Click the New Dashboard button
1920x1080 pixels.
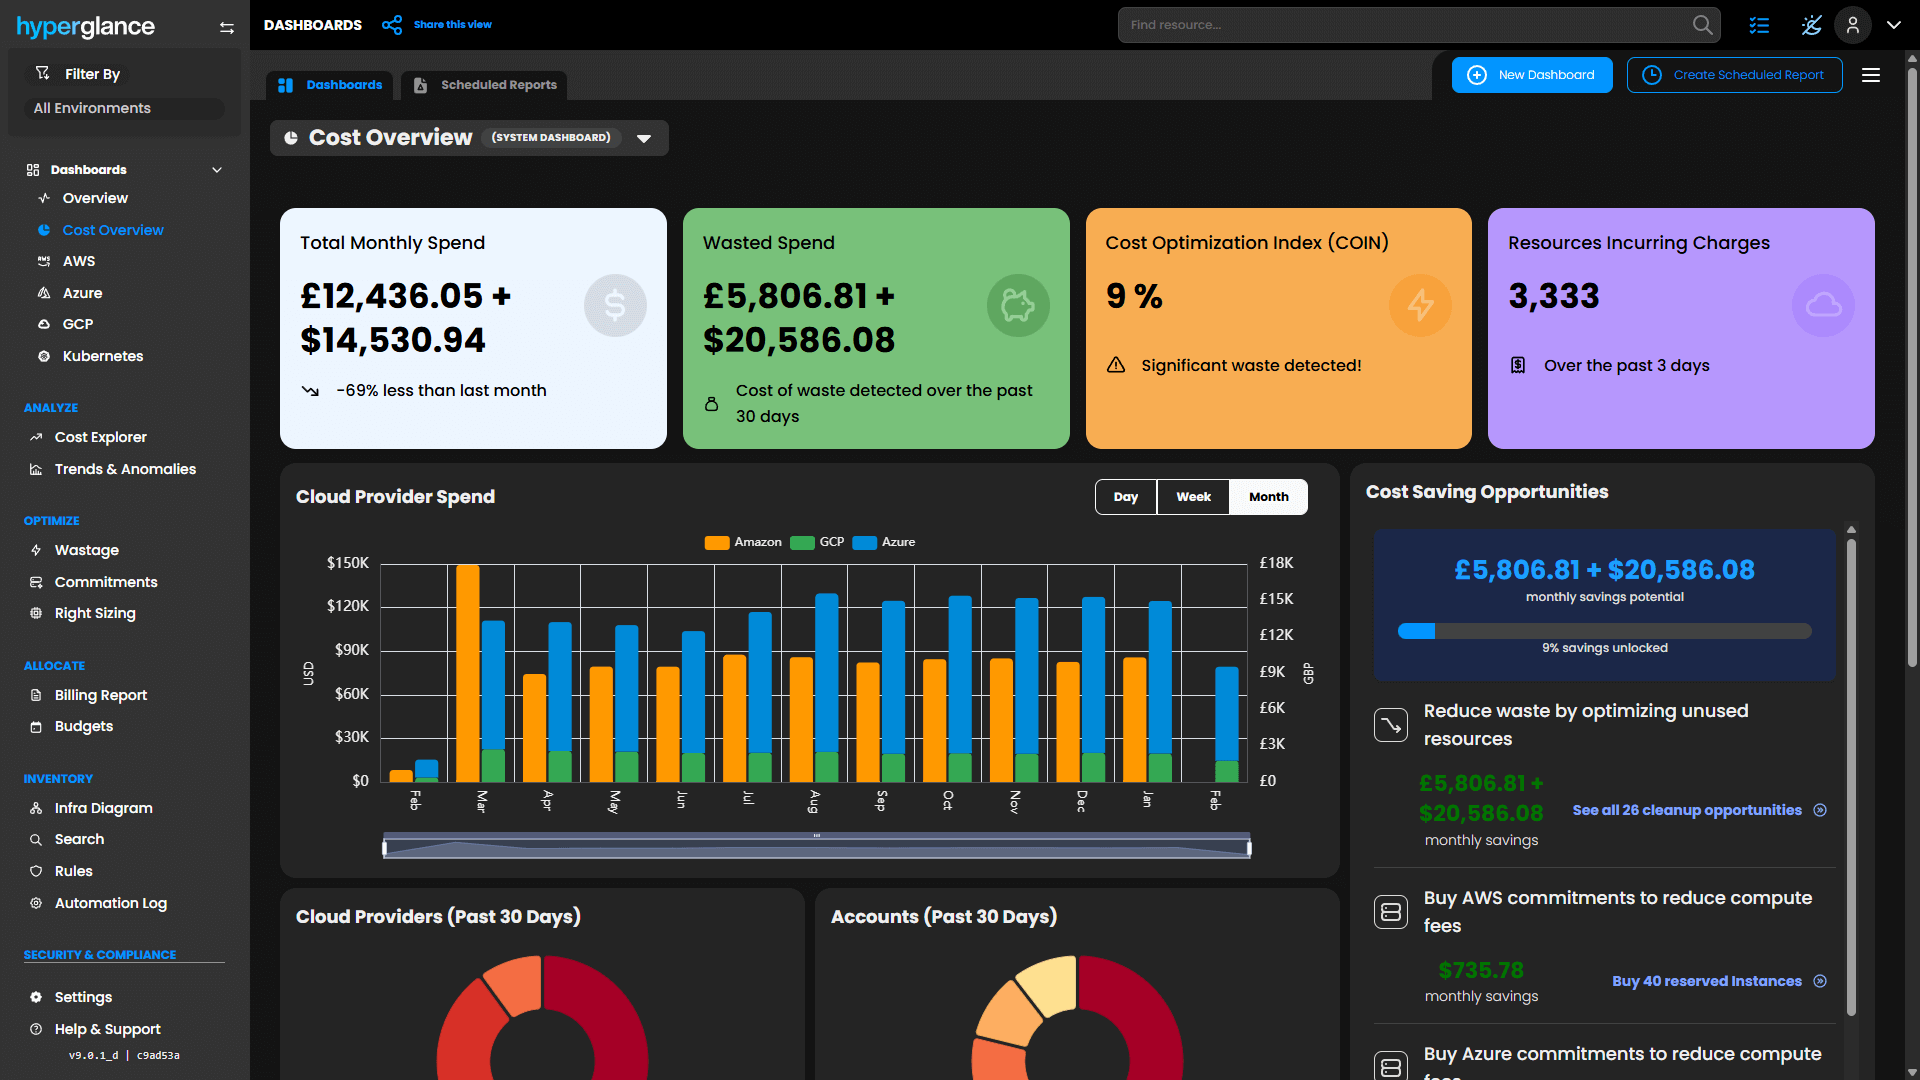coord(1532,75)
